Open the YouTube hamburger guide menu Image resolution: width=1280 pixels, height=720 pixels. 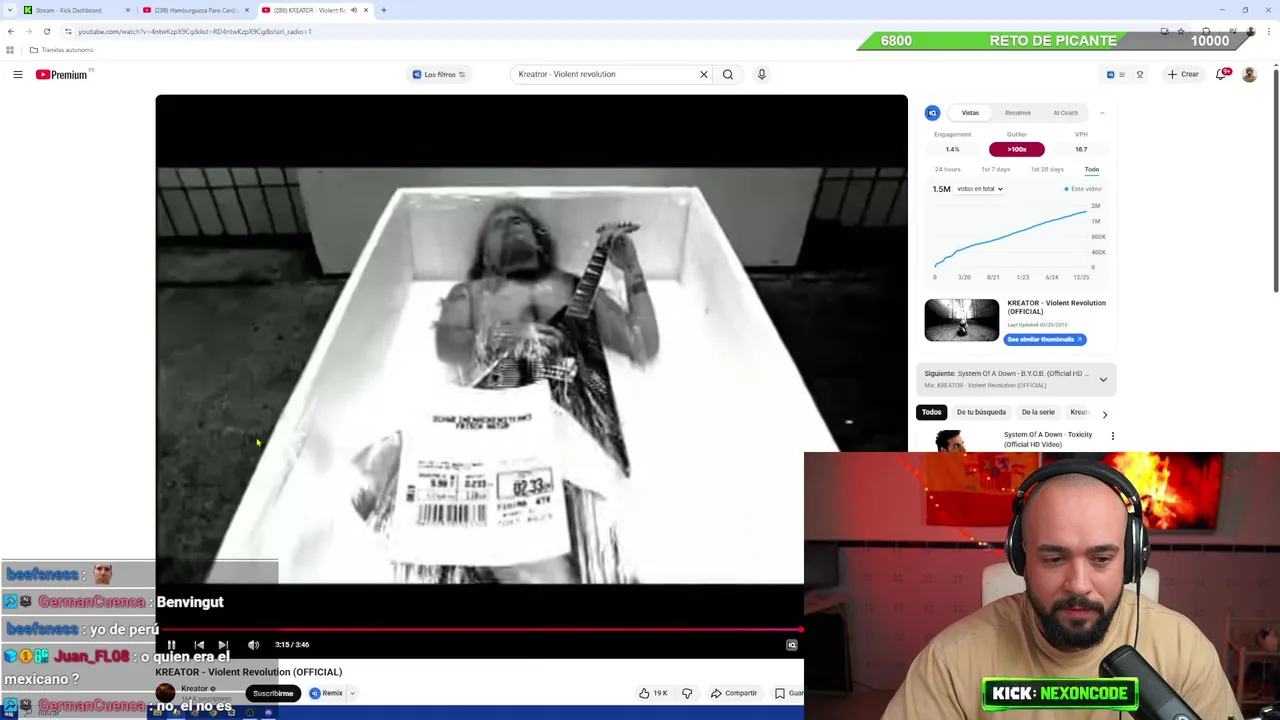18,74
